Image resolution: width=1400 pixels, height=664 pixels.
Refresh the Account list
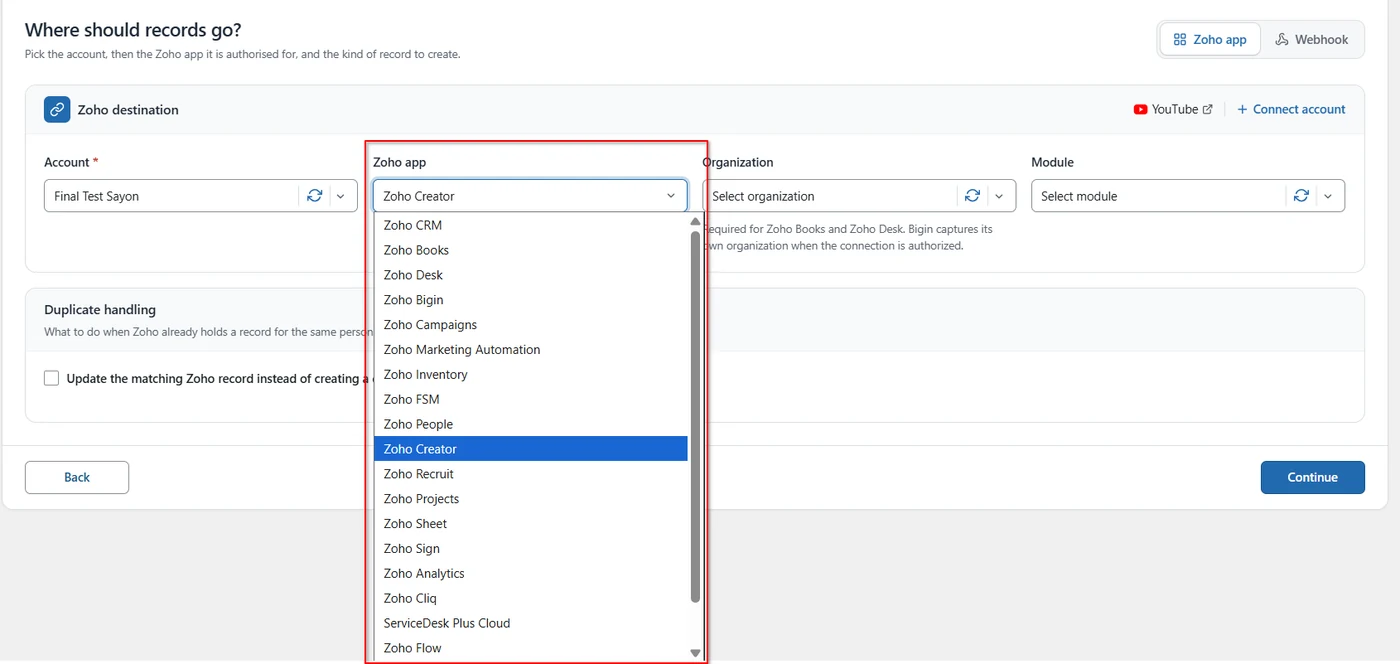pos(314,196)
